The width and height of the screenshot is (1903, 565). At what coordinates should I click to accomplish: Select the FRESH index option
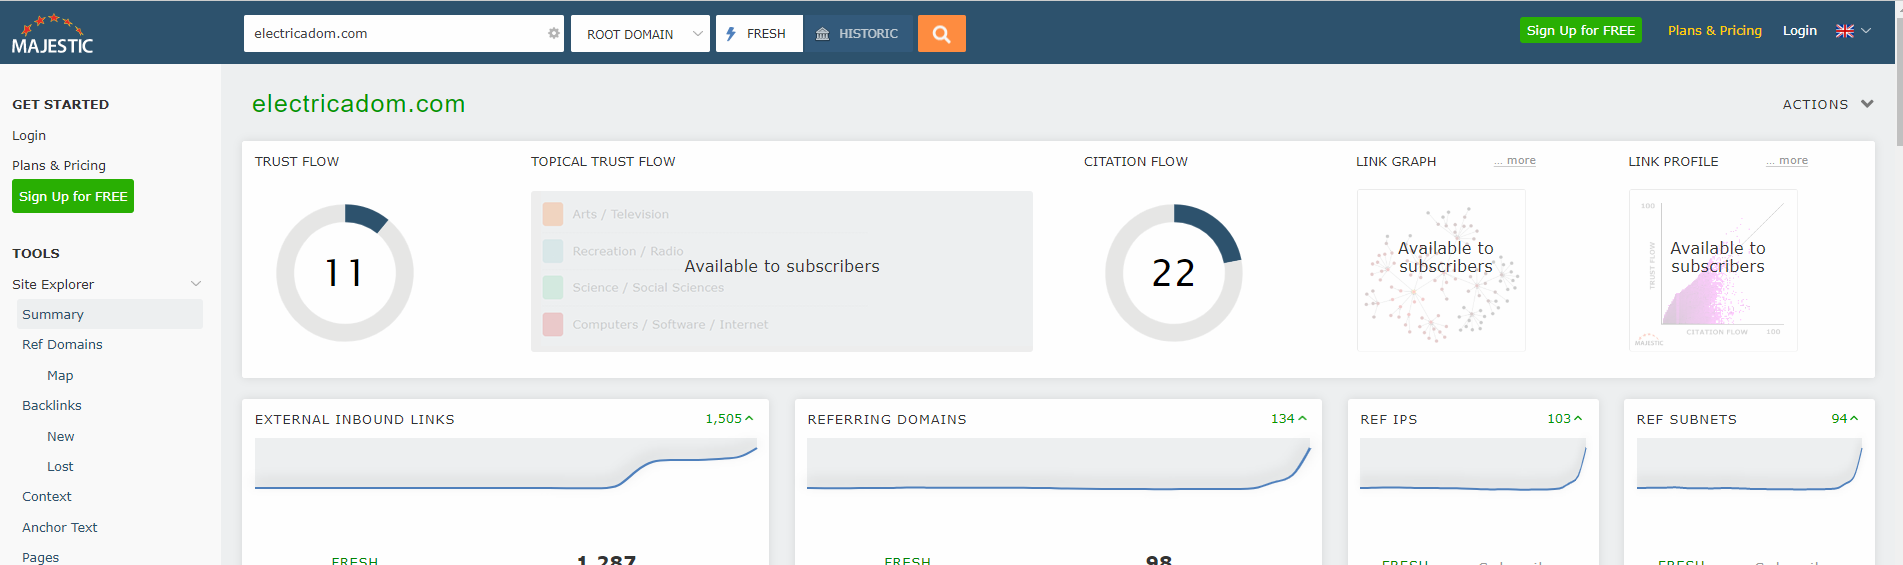click(x=759, y=34)
